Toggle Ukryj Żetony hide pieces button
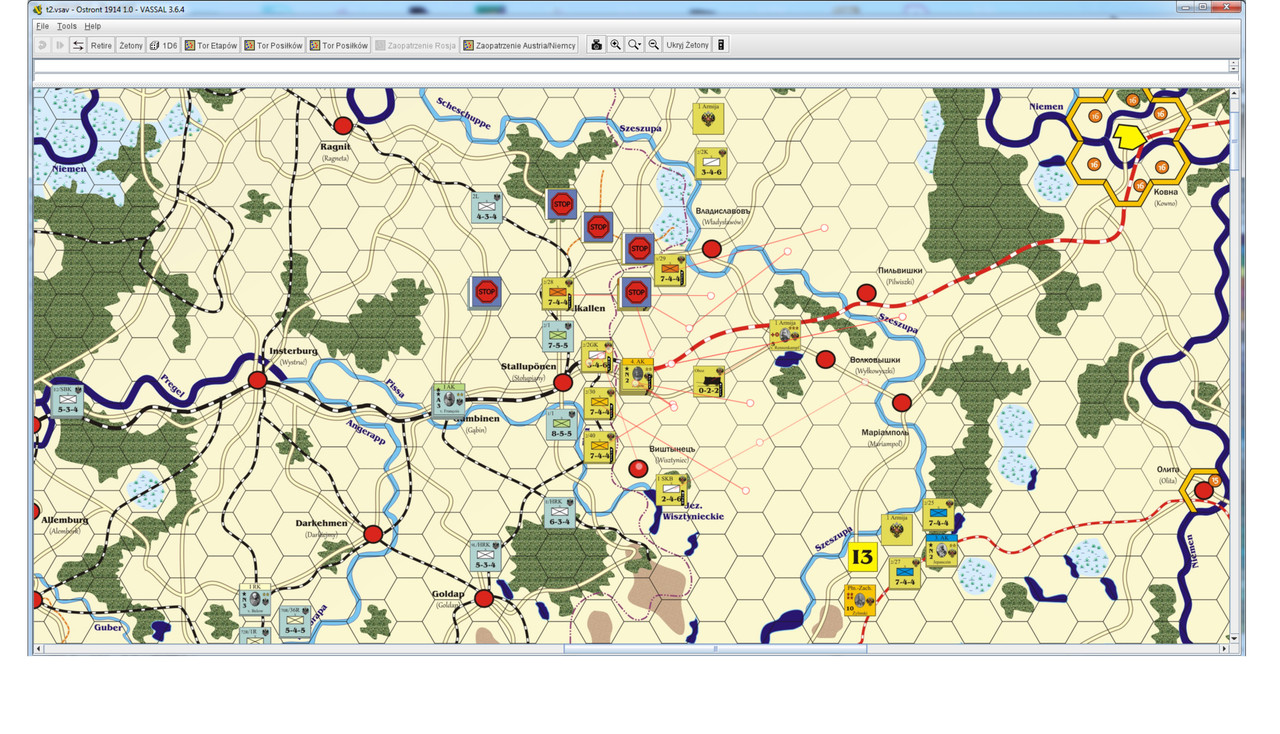The height and width of the screenshot is (734, 1280). (688, 45)
